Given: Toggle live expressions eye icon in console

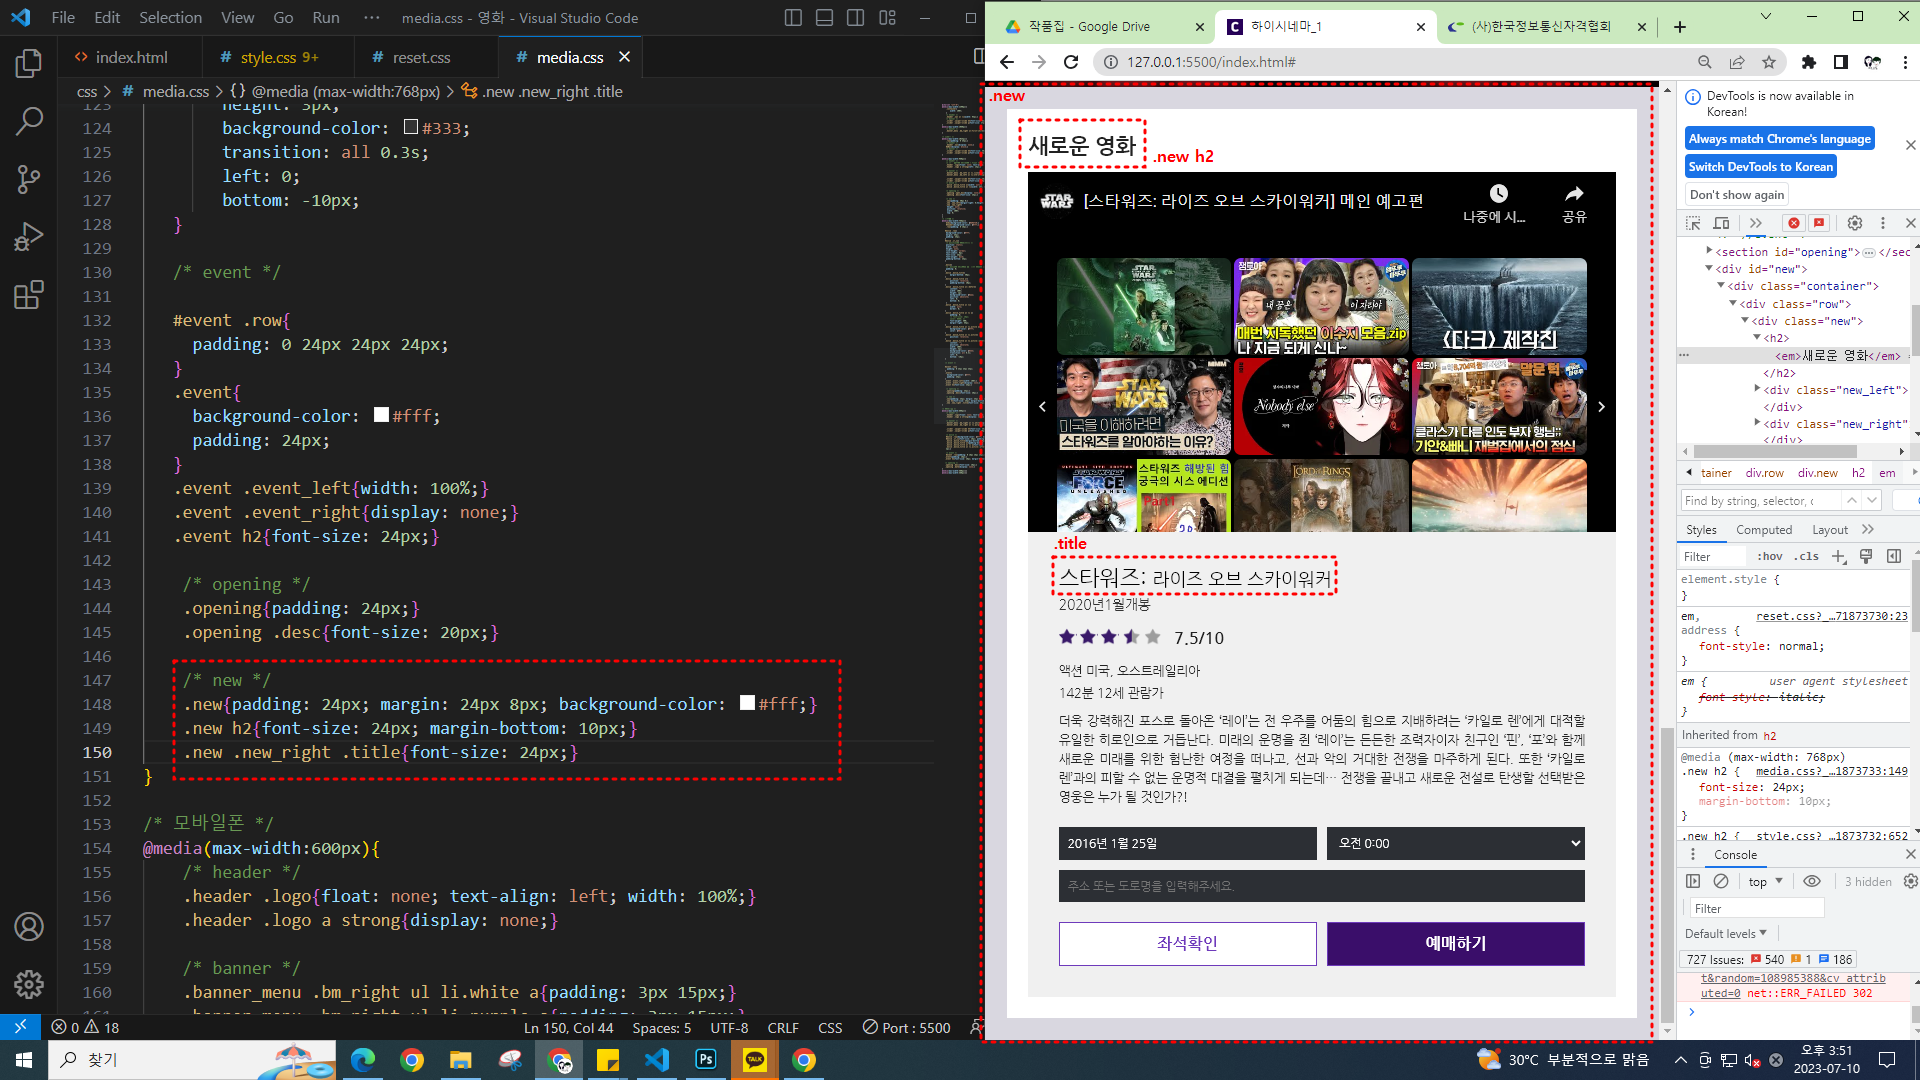Looking at the screenshot, I should click(x=1811, y=881).
